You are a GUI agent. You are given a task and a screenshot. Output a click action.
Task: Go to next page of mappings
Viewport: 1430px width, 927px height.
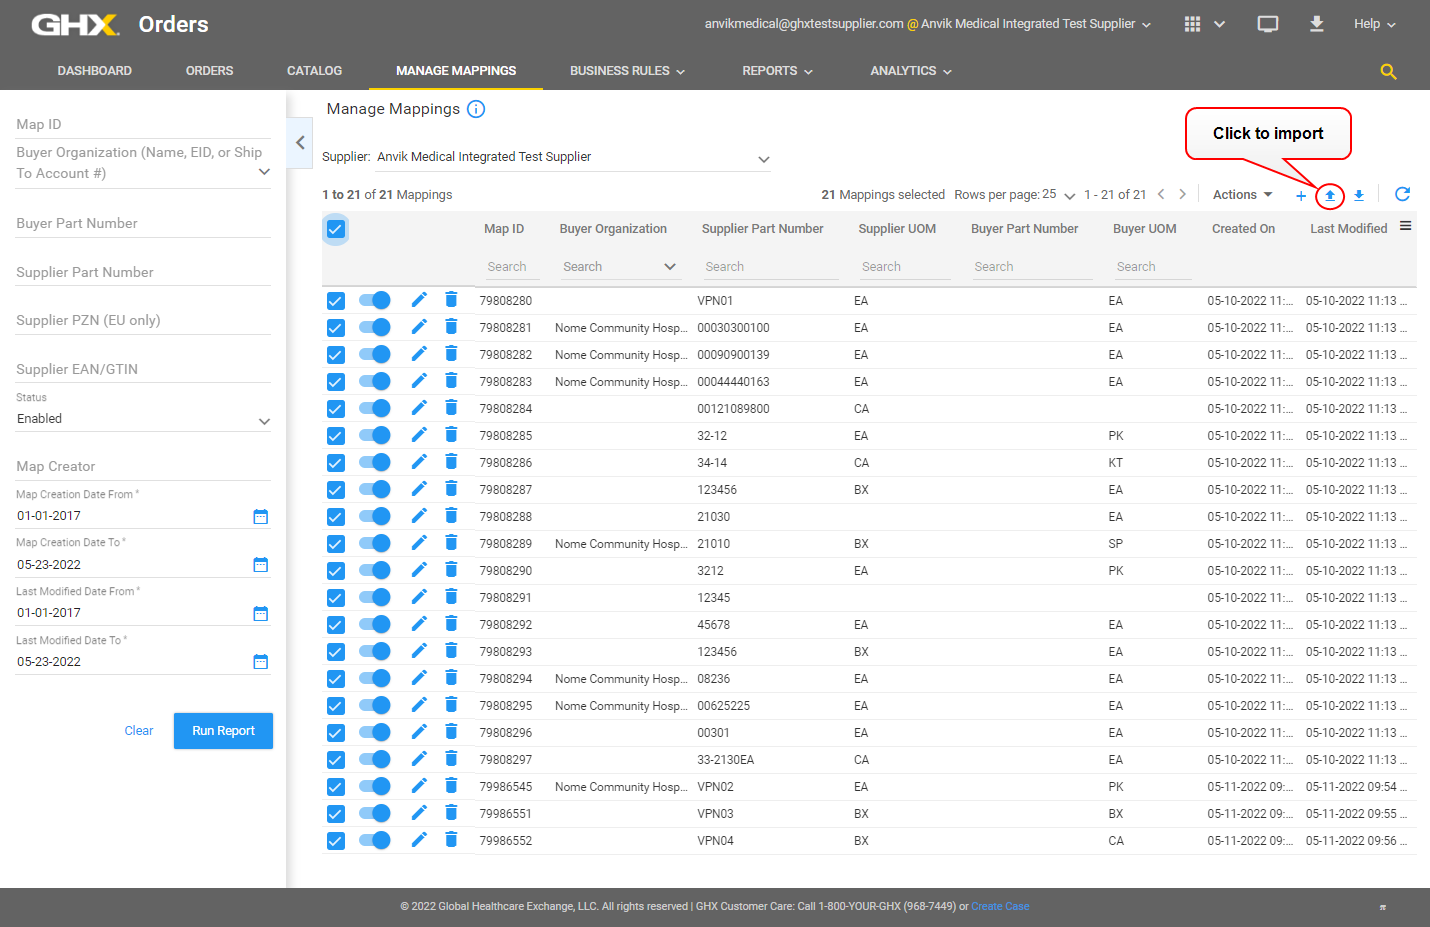click(1182, 194)
